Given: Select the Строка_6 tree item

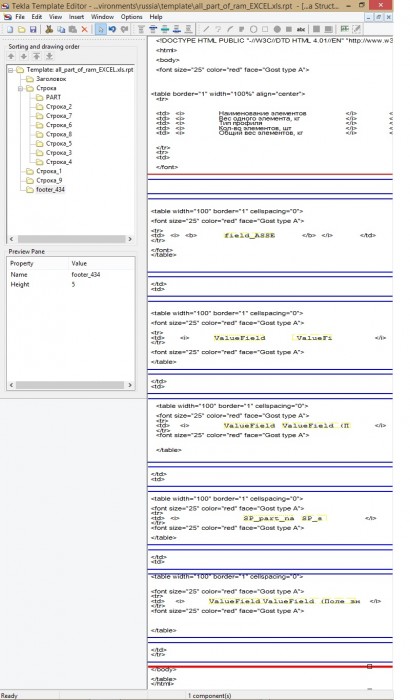Looking at the screenshot, I should (59, 125).
